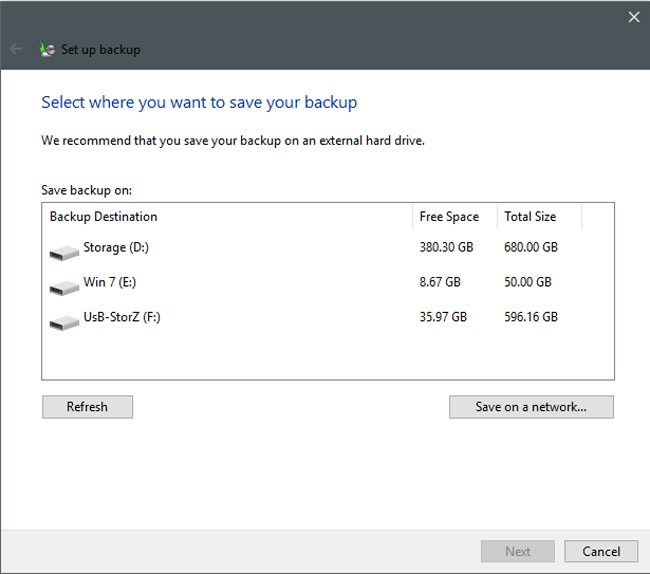Viewport: 650px width, 574px height.
Task: Click the Storage (D:) drive icon
Action: [64, 250]
